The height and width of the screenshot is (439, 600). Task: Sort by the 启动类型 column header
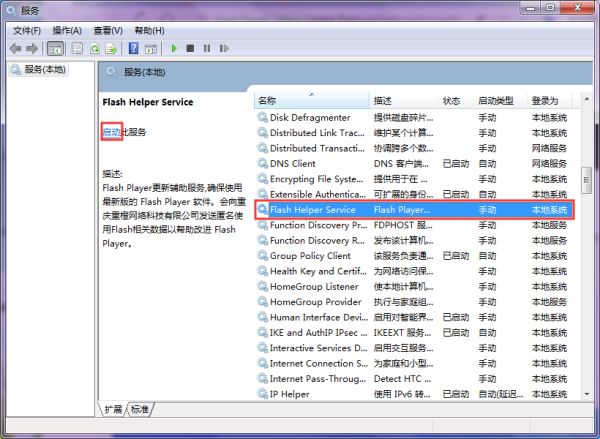click(501, 101)
